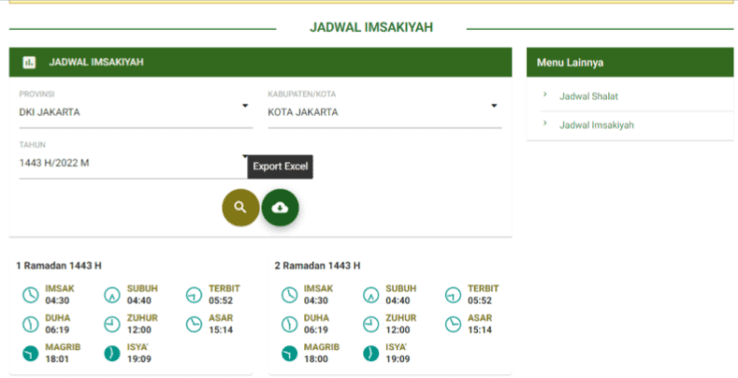The height and width of the screenshot is (378, 738).
Task: Click the chart icon in Jadwal Imsakiyah header
Action: pos(29,62)
